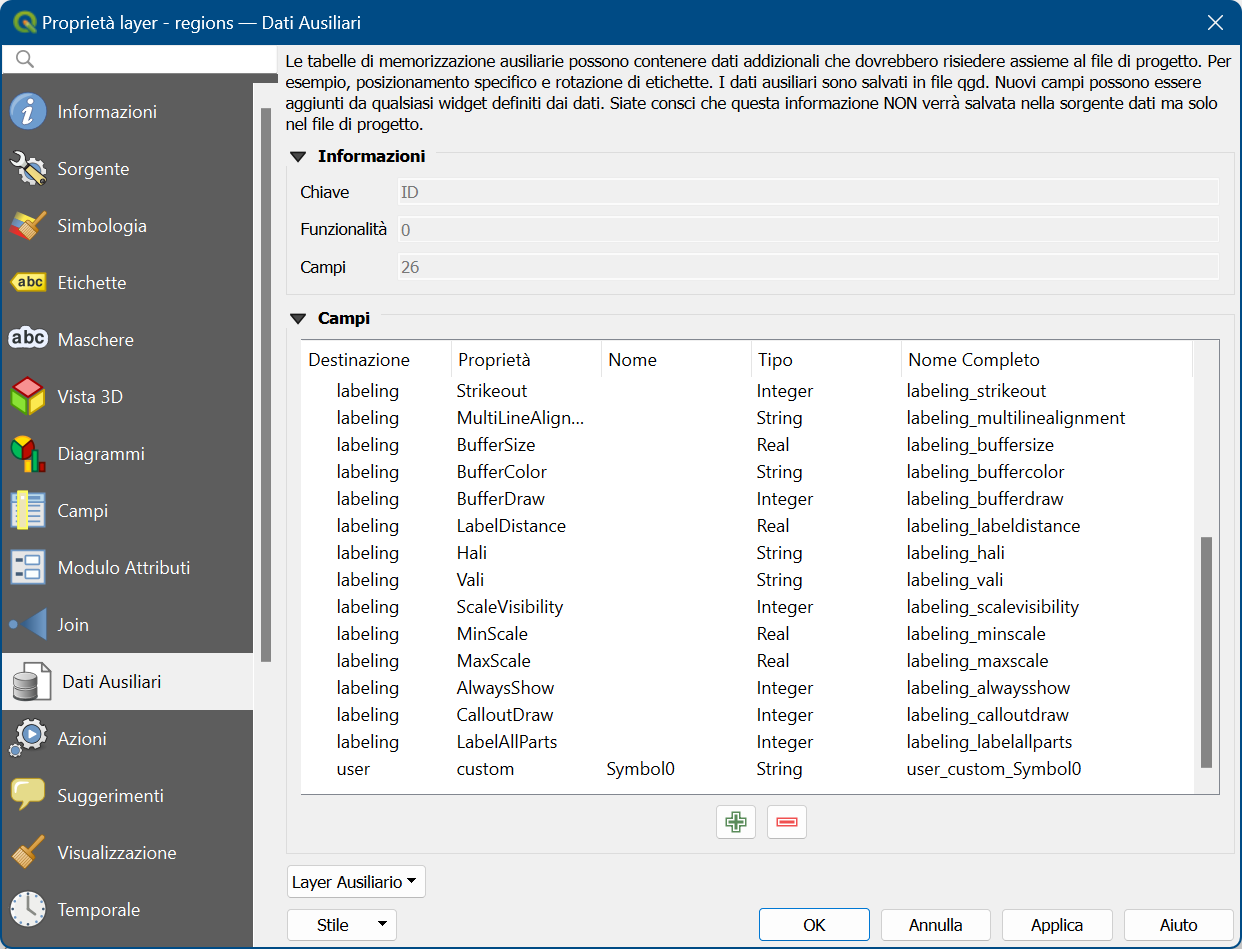
Task: Open Simbologia paintbrush page
Action: pyautogui.click(x=127, y=226)
